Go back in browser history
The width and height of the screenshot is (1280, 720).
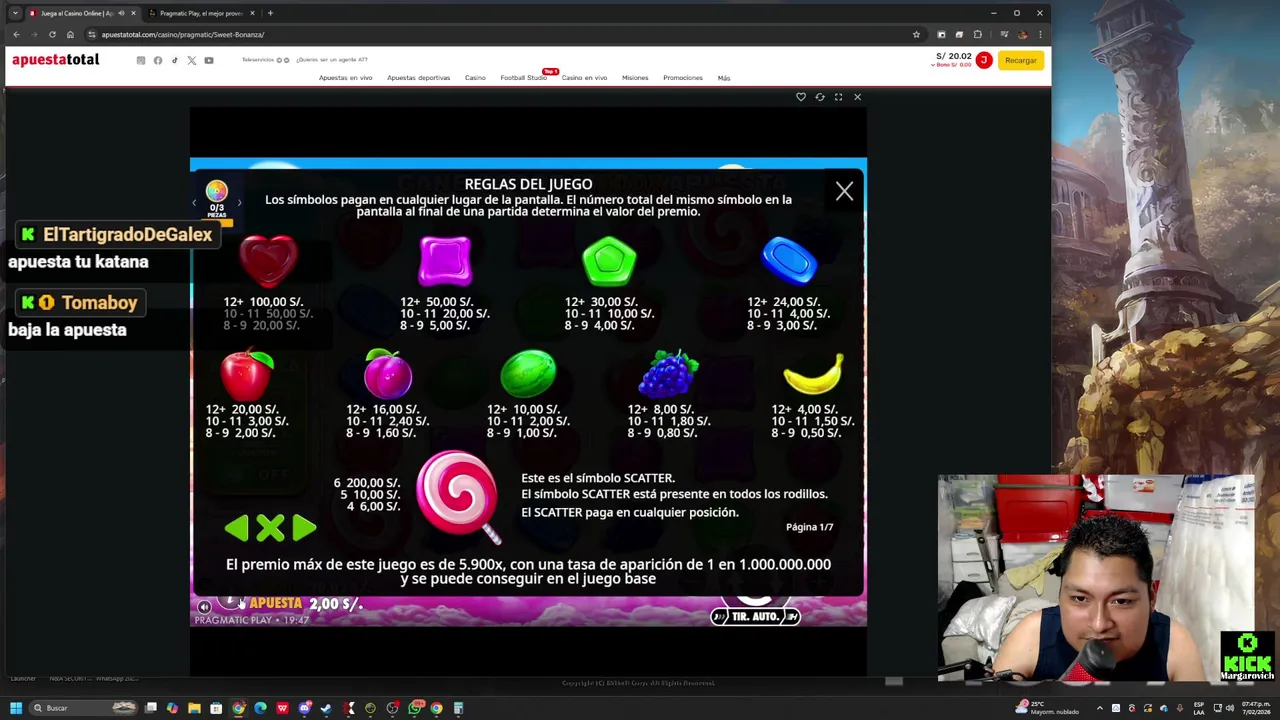pos(16,35)
